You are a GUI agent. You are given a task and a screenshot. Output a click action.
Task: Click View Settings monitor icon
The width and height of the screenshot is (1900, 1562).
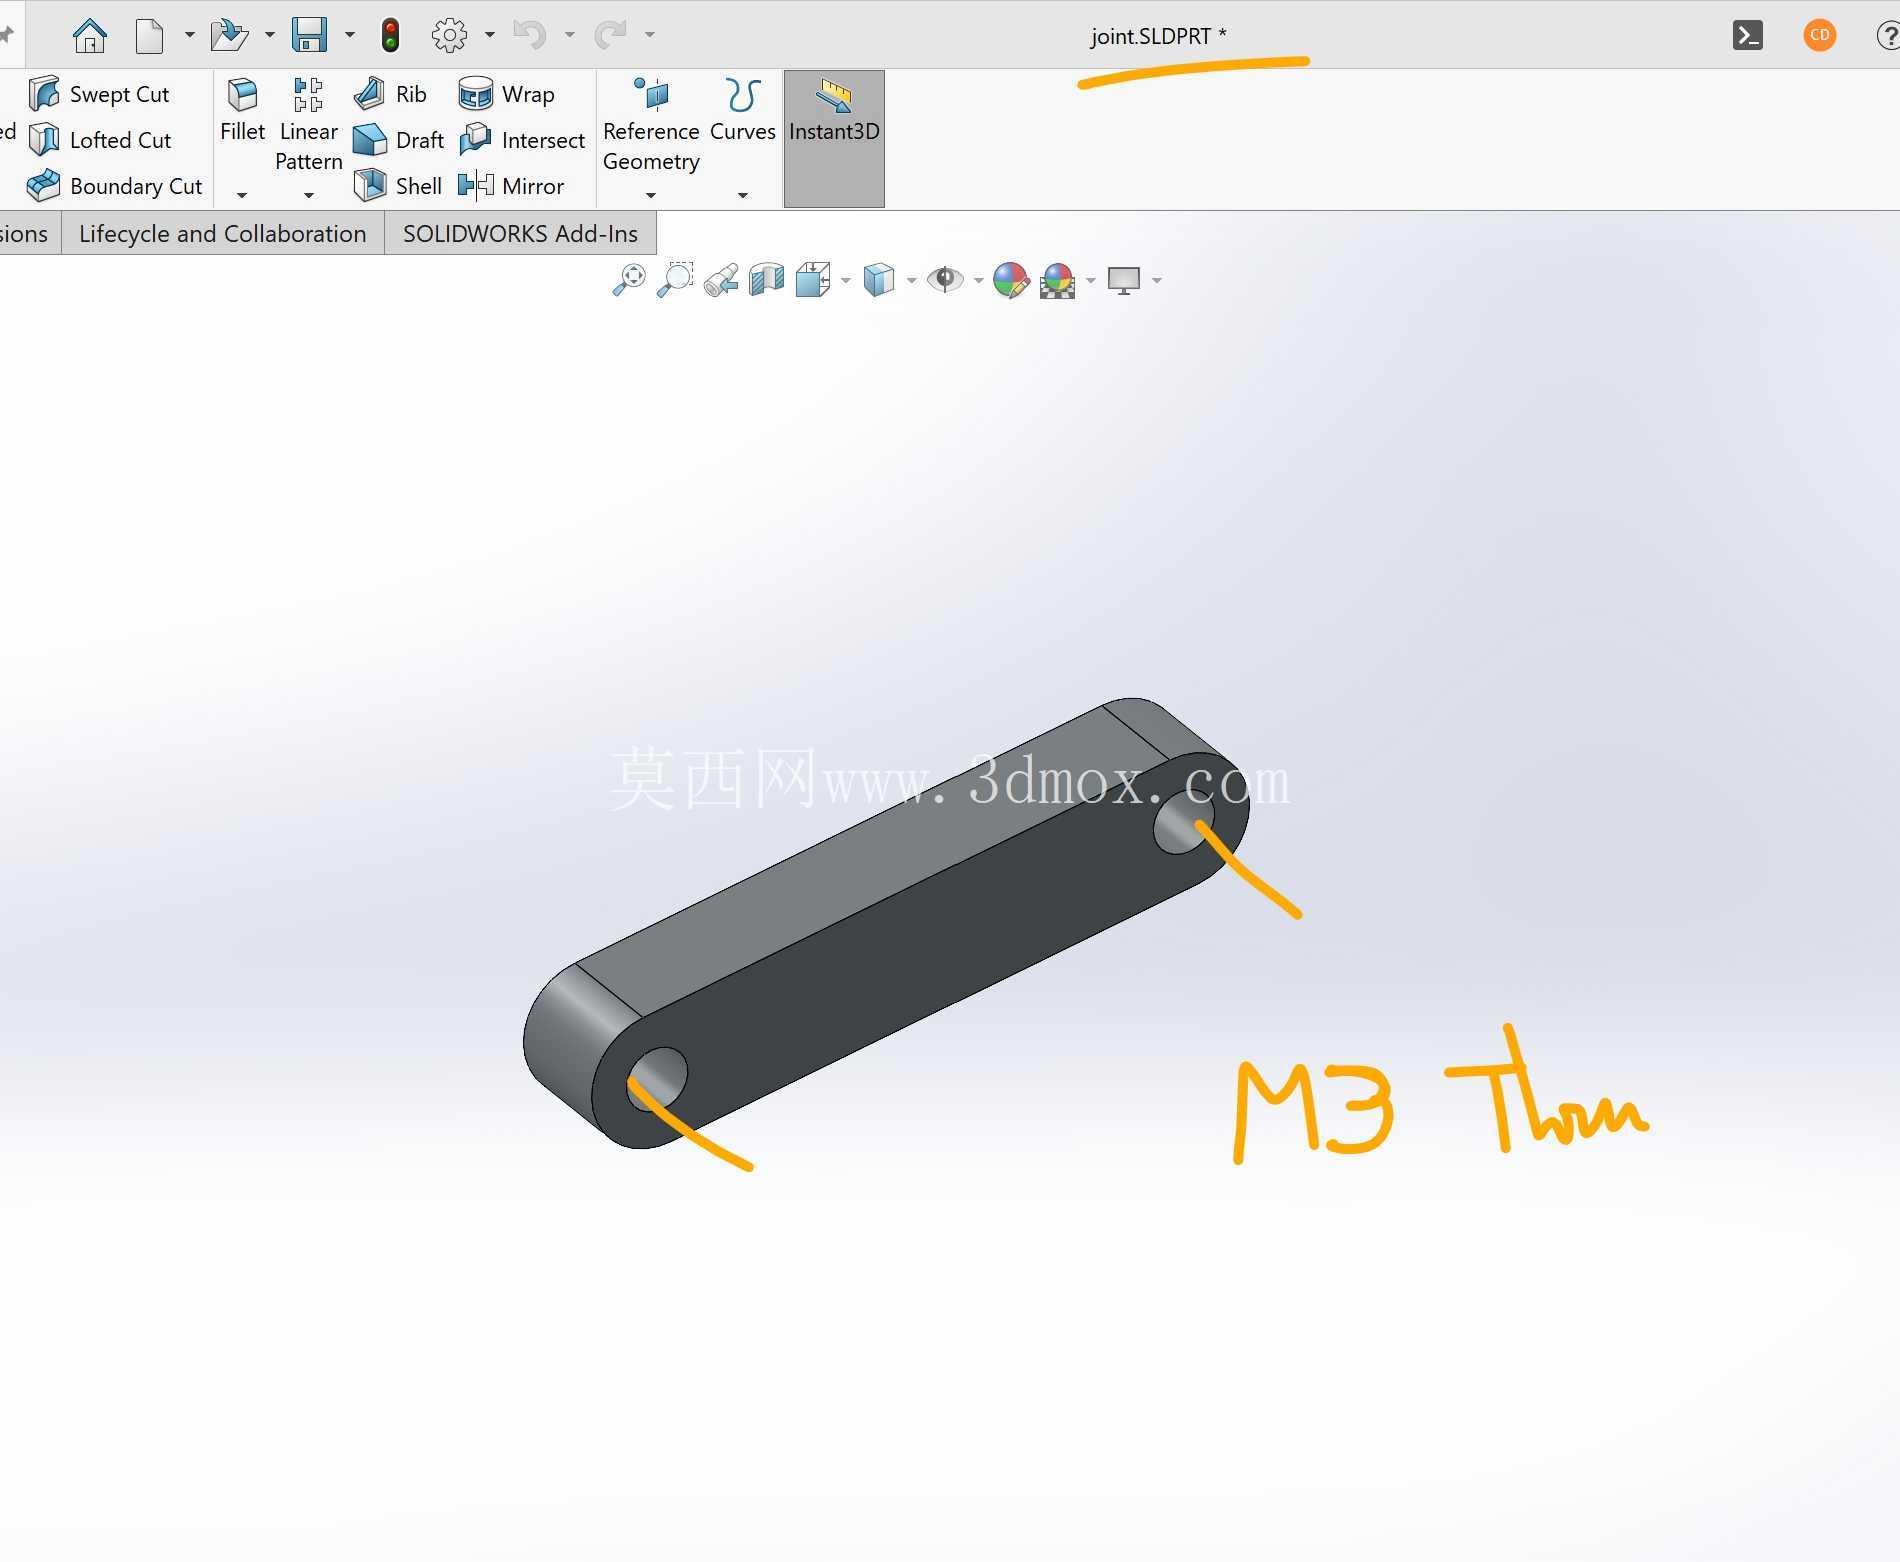[1124, 280]
